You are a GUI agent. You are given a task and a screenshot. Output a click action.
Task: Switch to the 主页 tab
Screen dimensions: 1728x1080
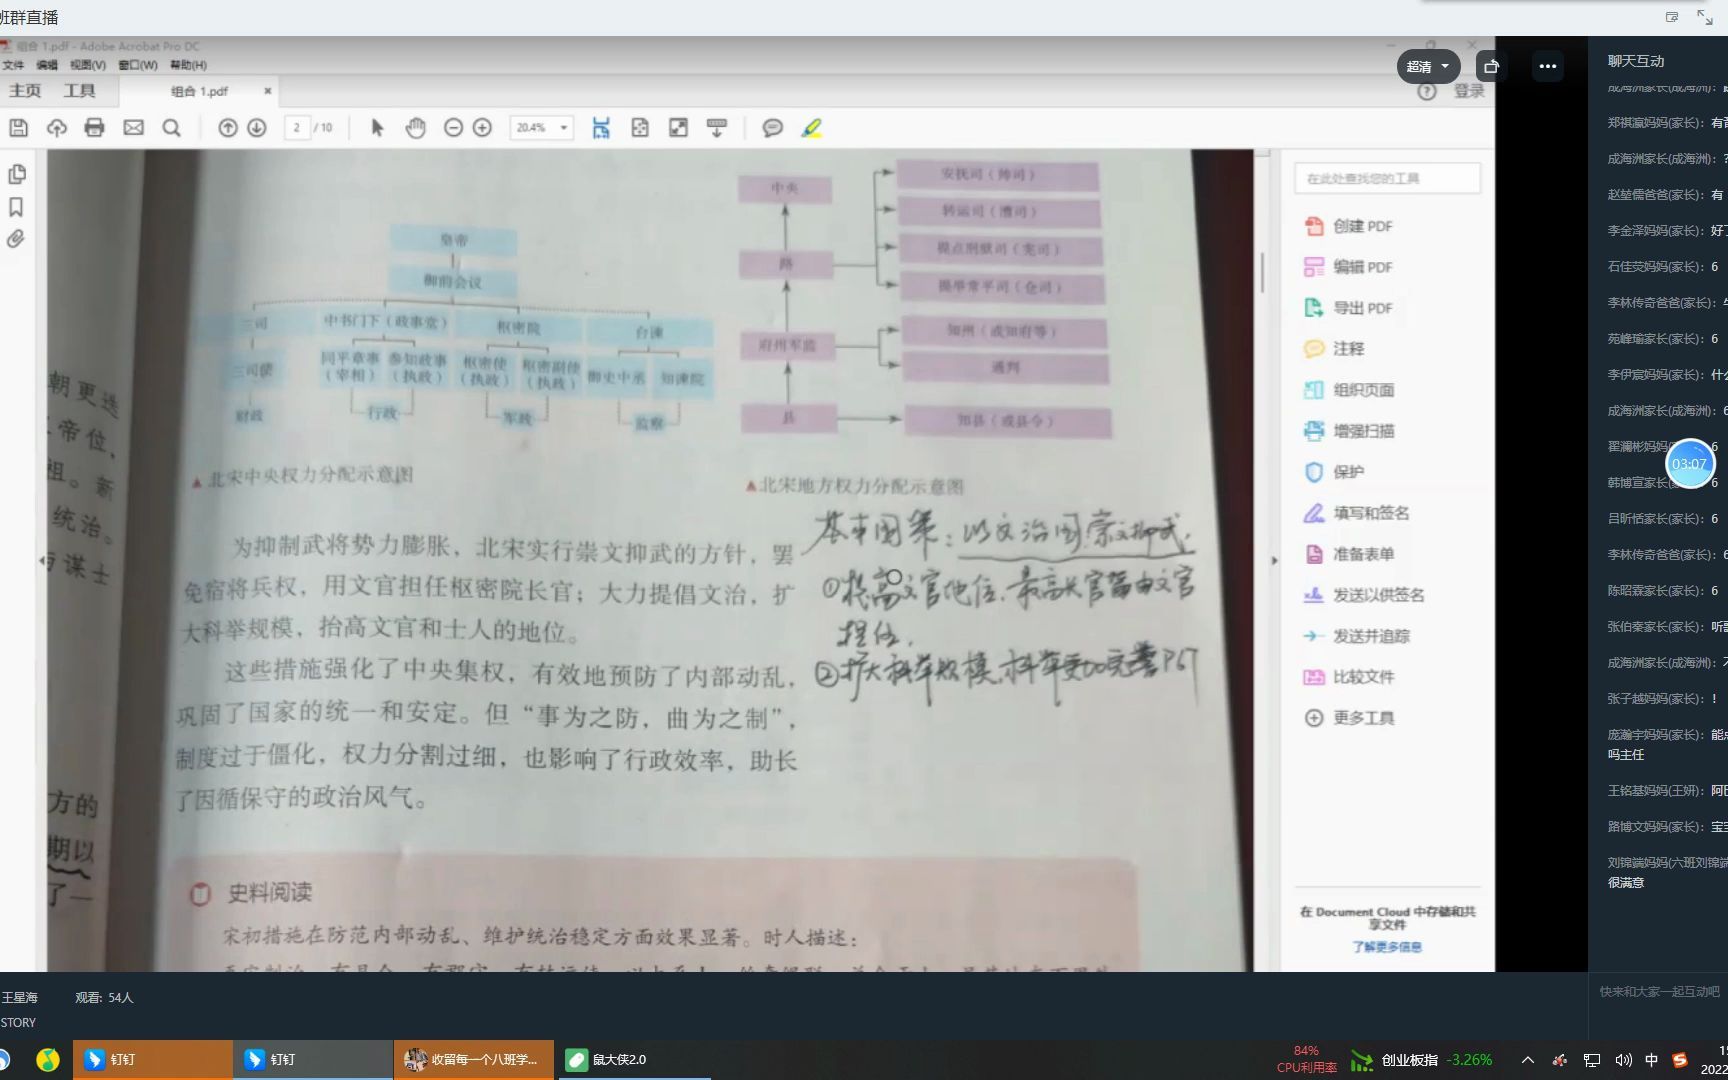coord(25,91)
